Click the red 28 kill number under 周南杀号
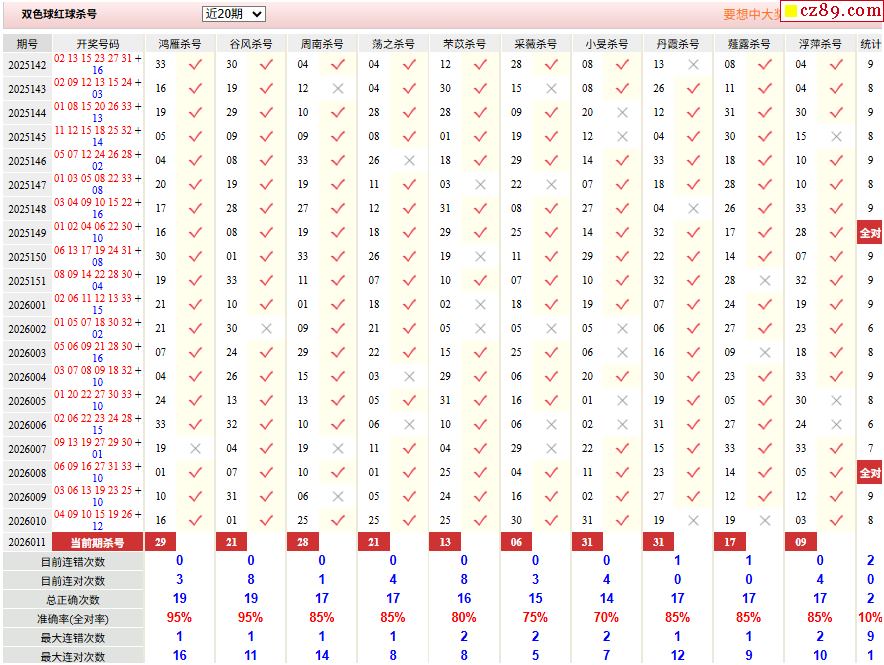Image resolution: width=884 pixels, height=665 pixels. pyautogui.click(x=303, y=542)
